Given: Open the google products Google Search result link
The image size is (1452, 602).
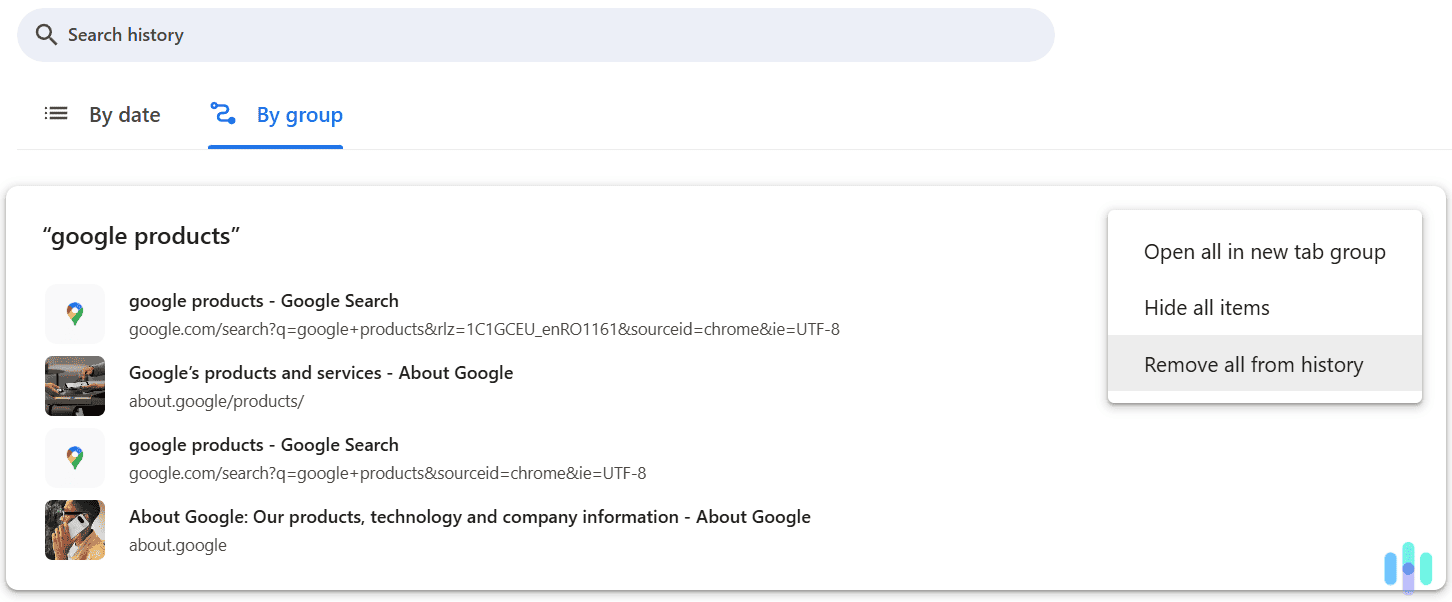Looking at the screenshot, I should pyautogui.click(x=263, y=300).
